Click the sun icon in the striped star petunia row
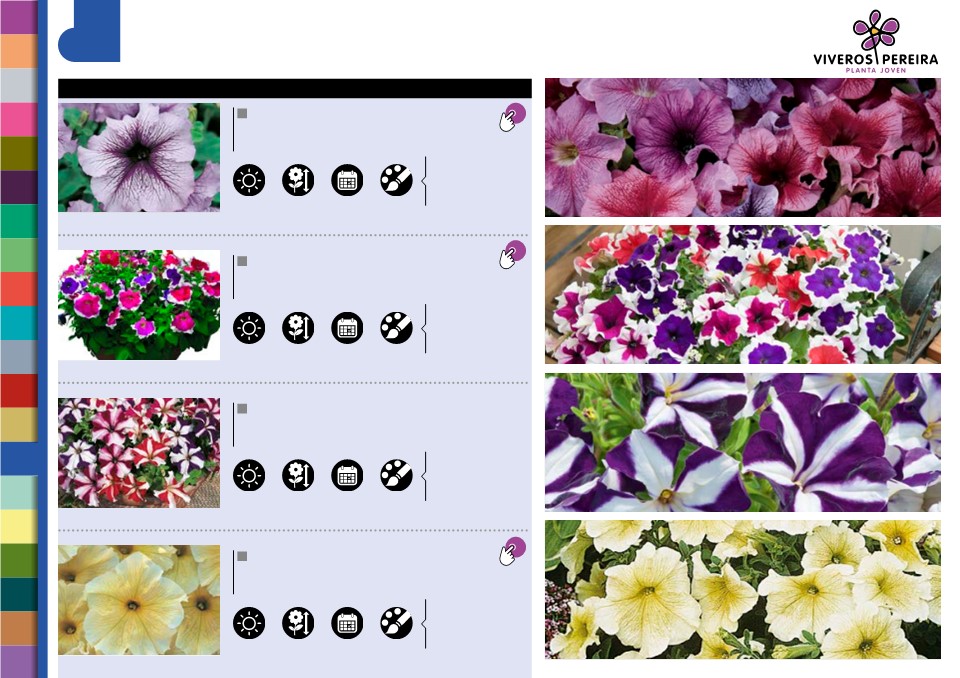Viewport: 960px width, 678px height. click(249, 475)
